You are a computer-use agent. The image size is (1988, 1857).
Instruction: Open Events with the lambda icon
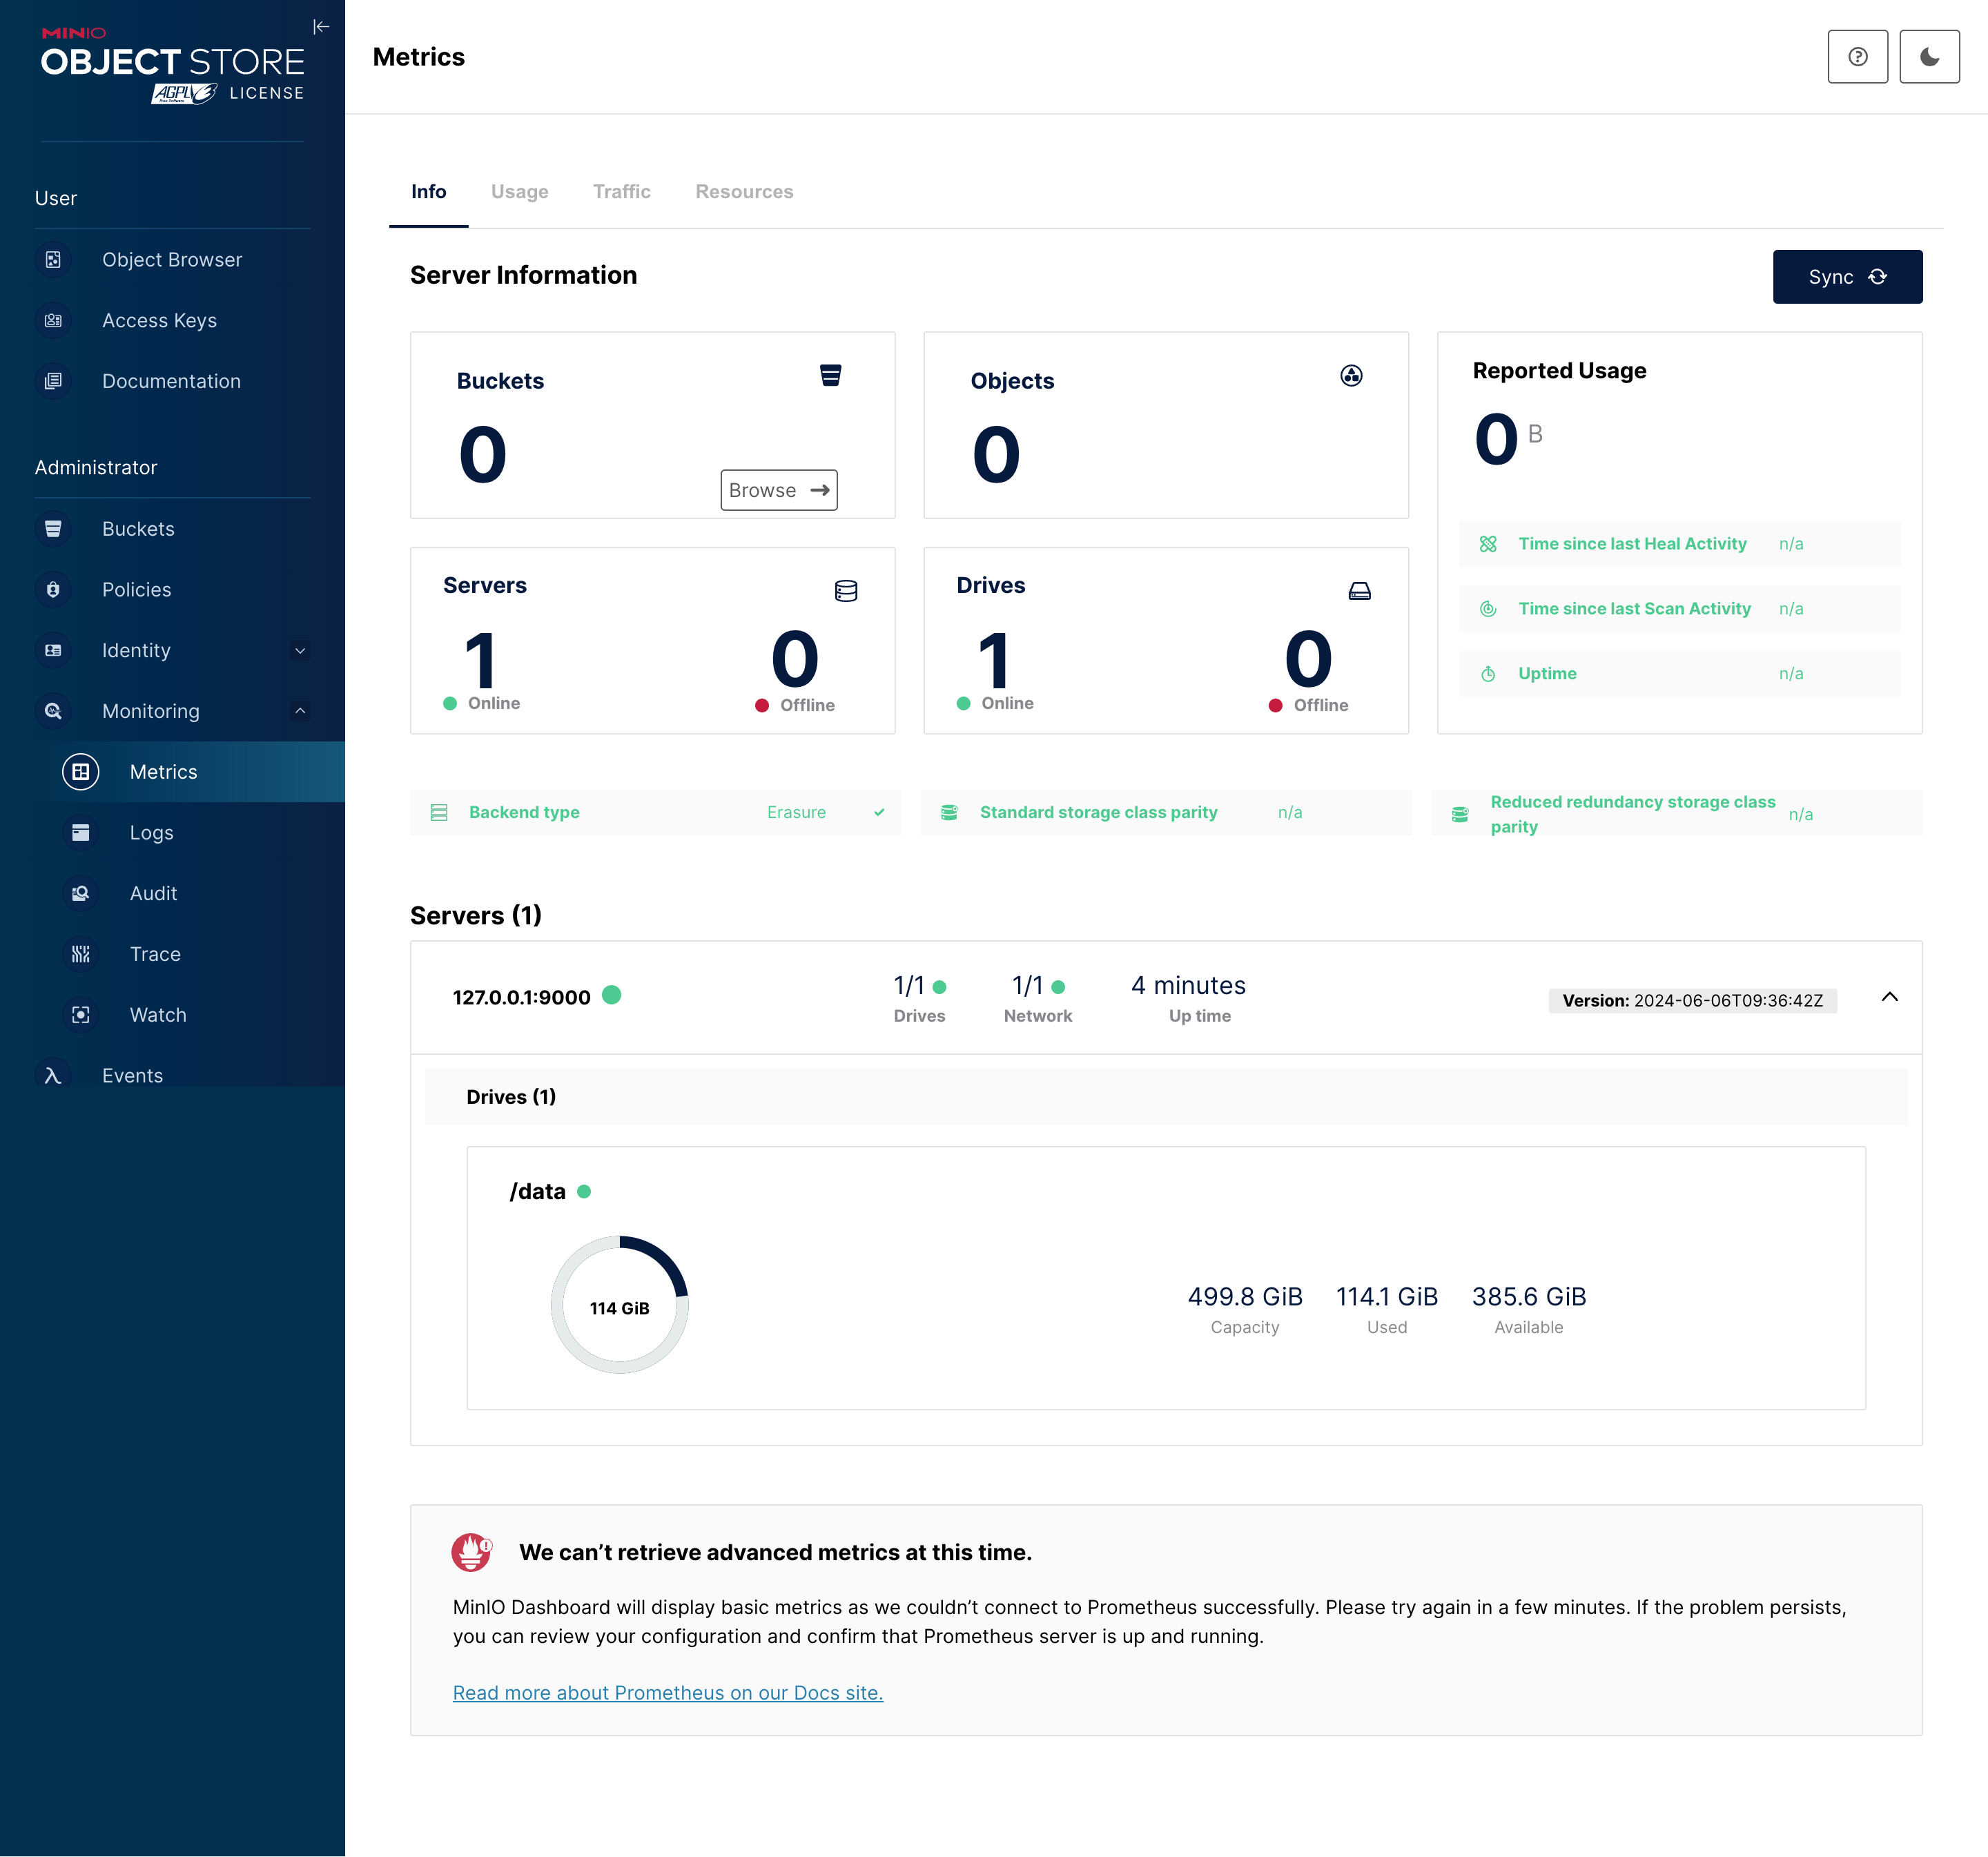click(53, 1075)
